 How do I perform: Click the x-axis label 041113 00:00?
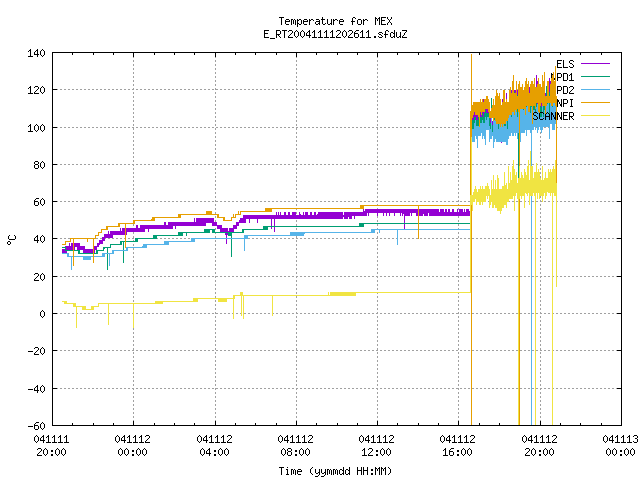point(620,446)
